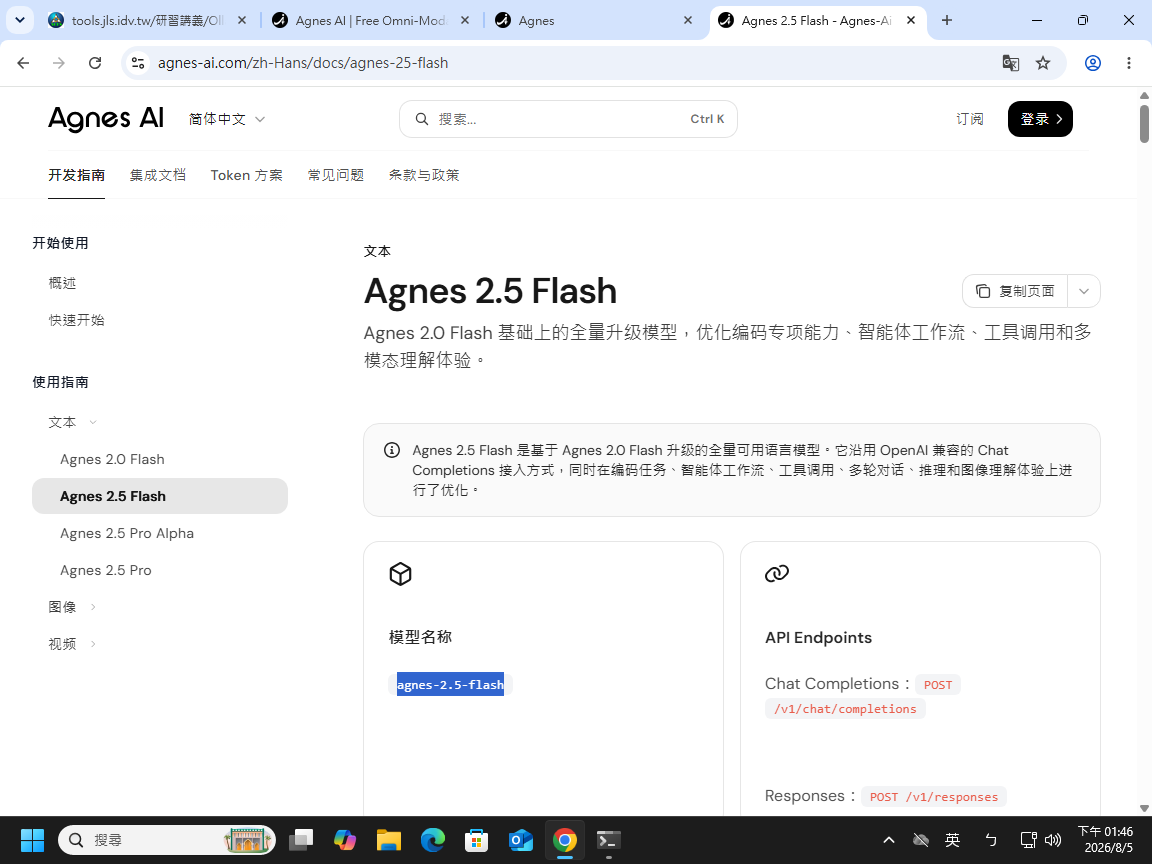Open the Google Translate page icon
This screenshot has height=864, width=1152.
1011,63
